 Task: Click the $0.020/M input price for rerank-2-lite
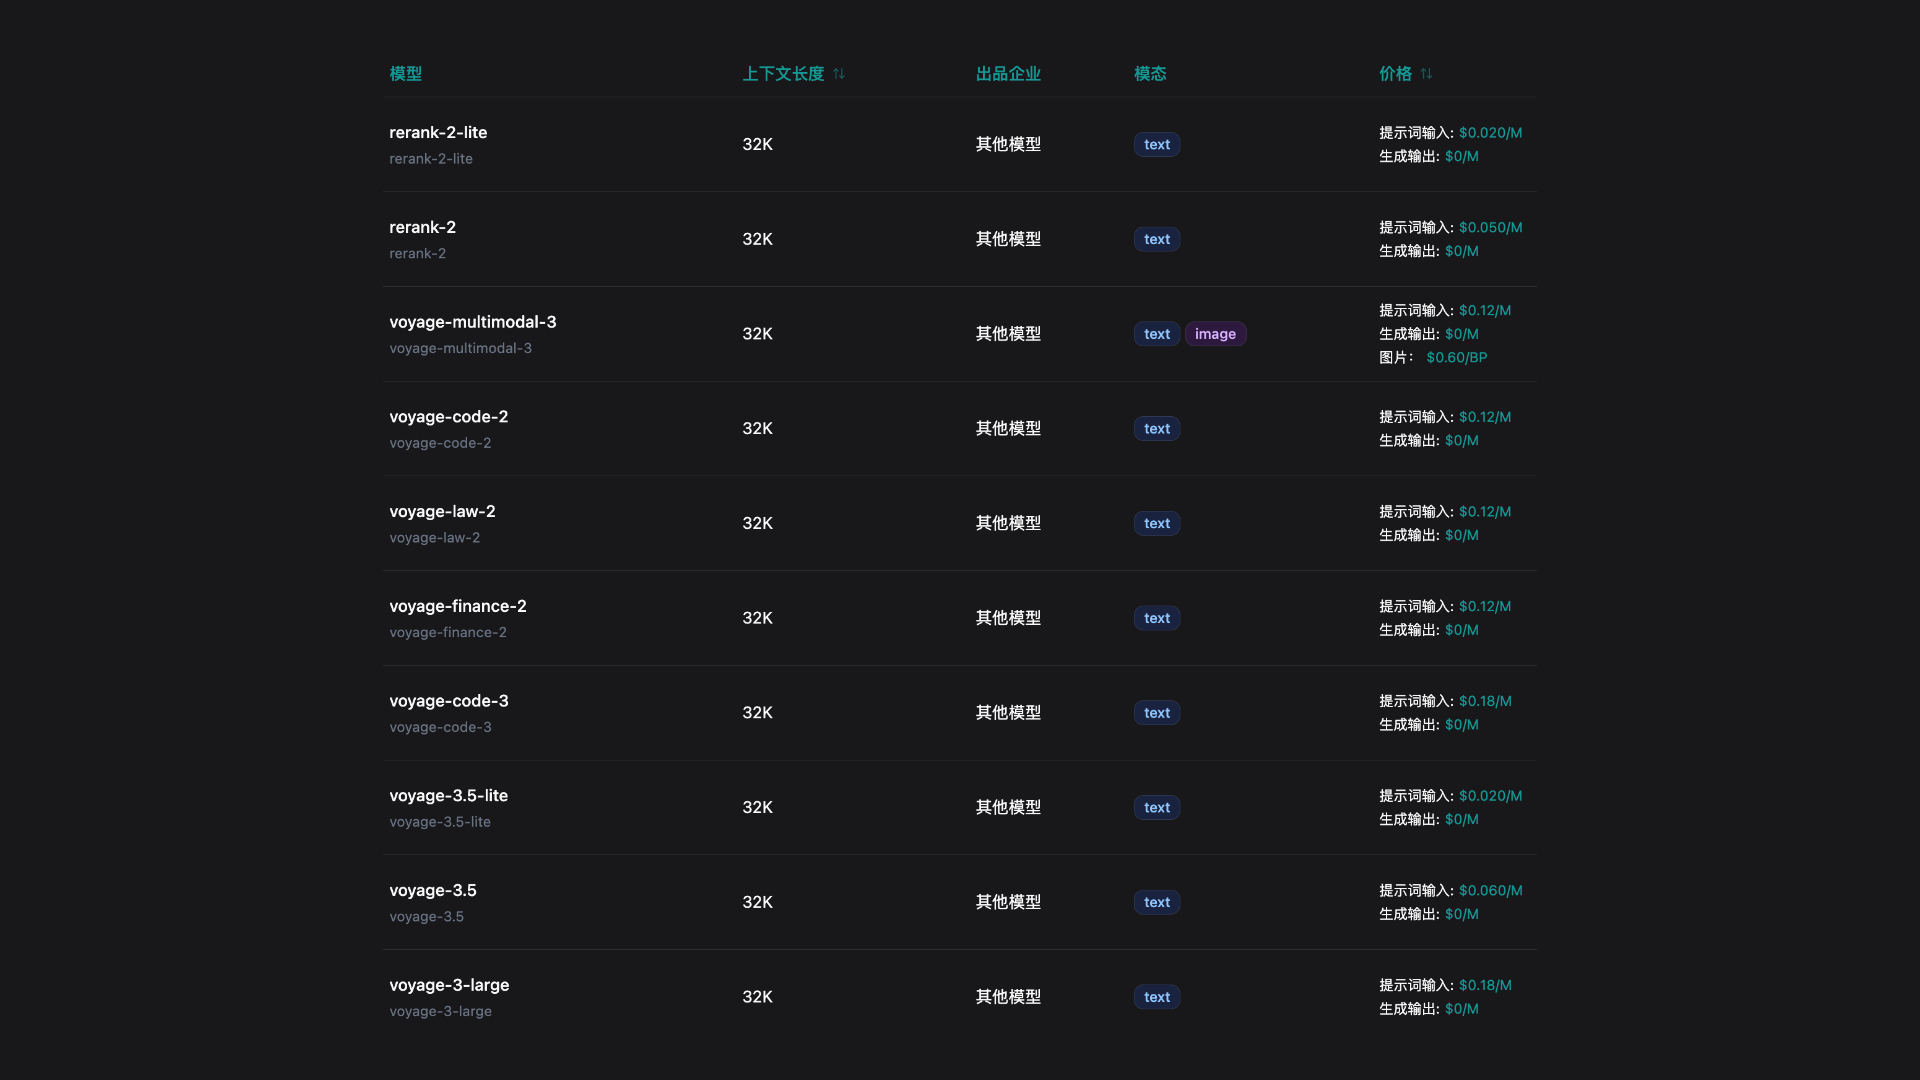[x=1490, y=133]
